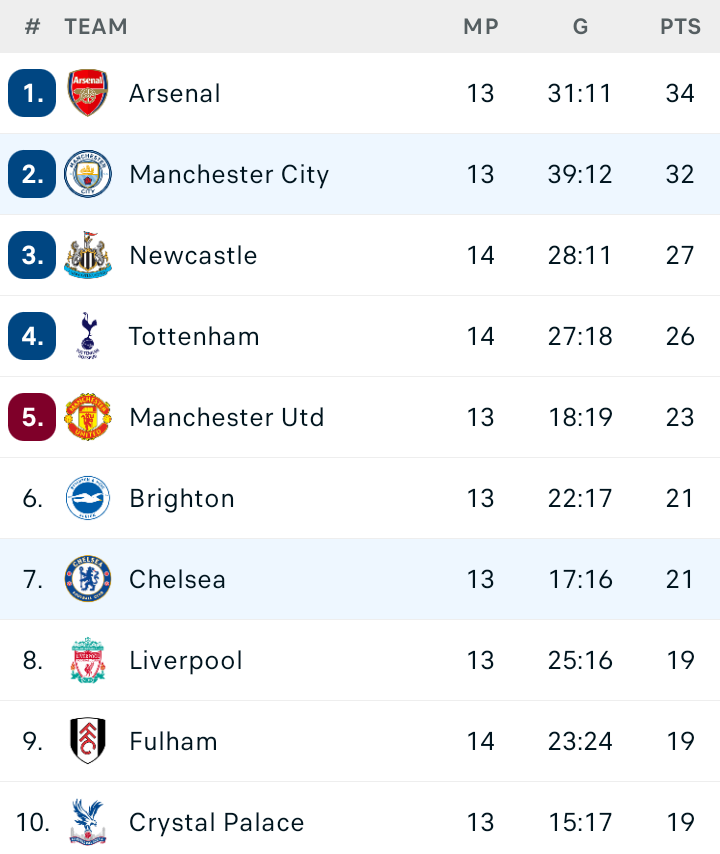Open the Arsenal team link
720x854 pixels.
coord(175,93)
